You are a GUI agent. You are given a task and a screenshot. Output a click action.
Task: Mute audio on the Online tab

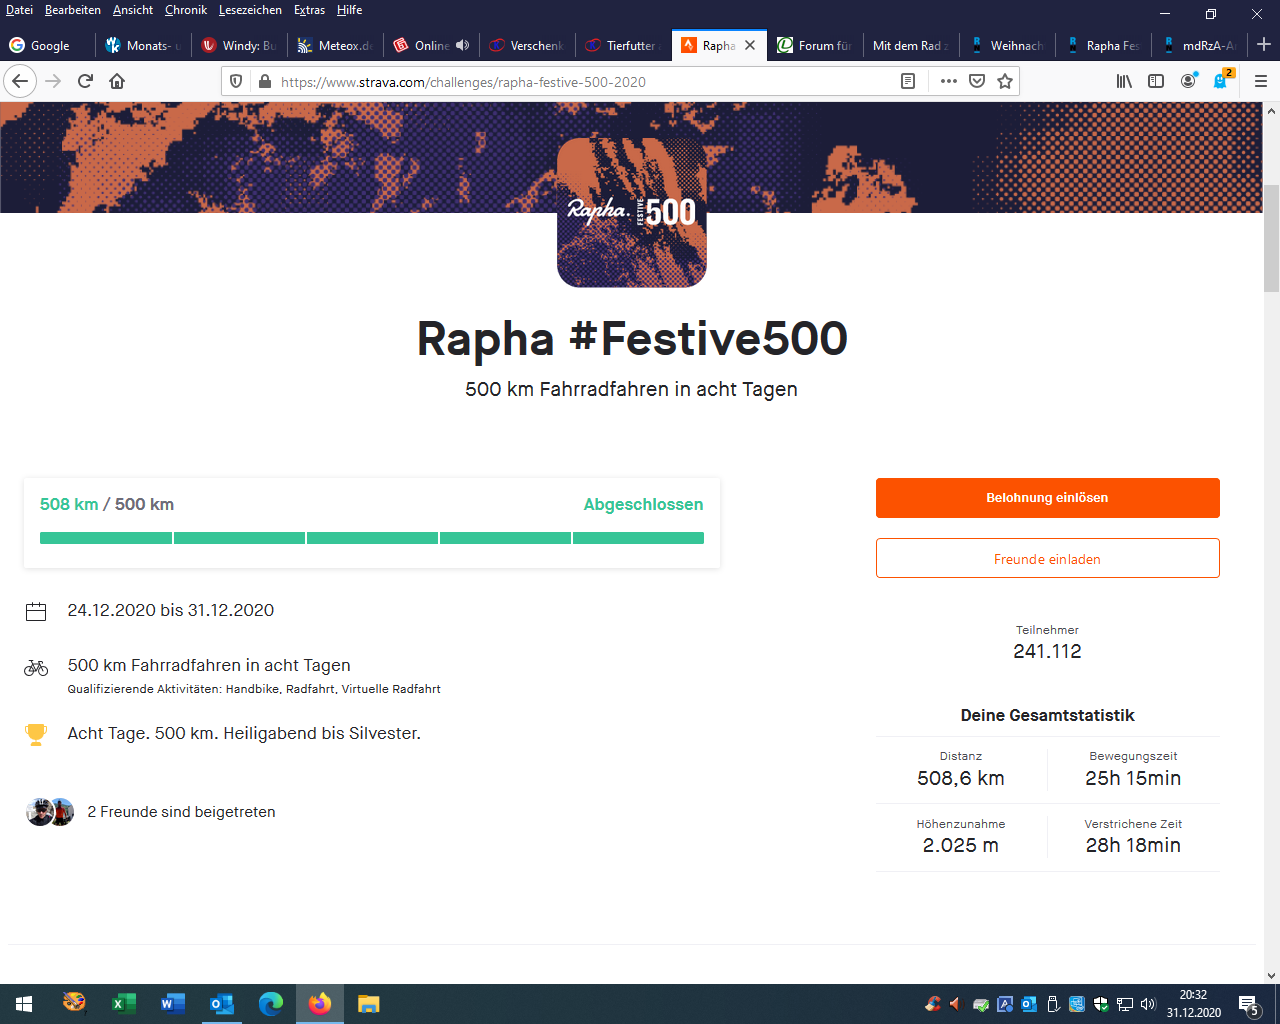[x=462, y=45]
